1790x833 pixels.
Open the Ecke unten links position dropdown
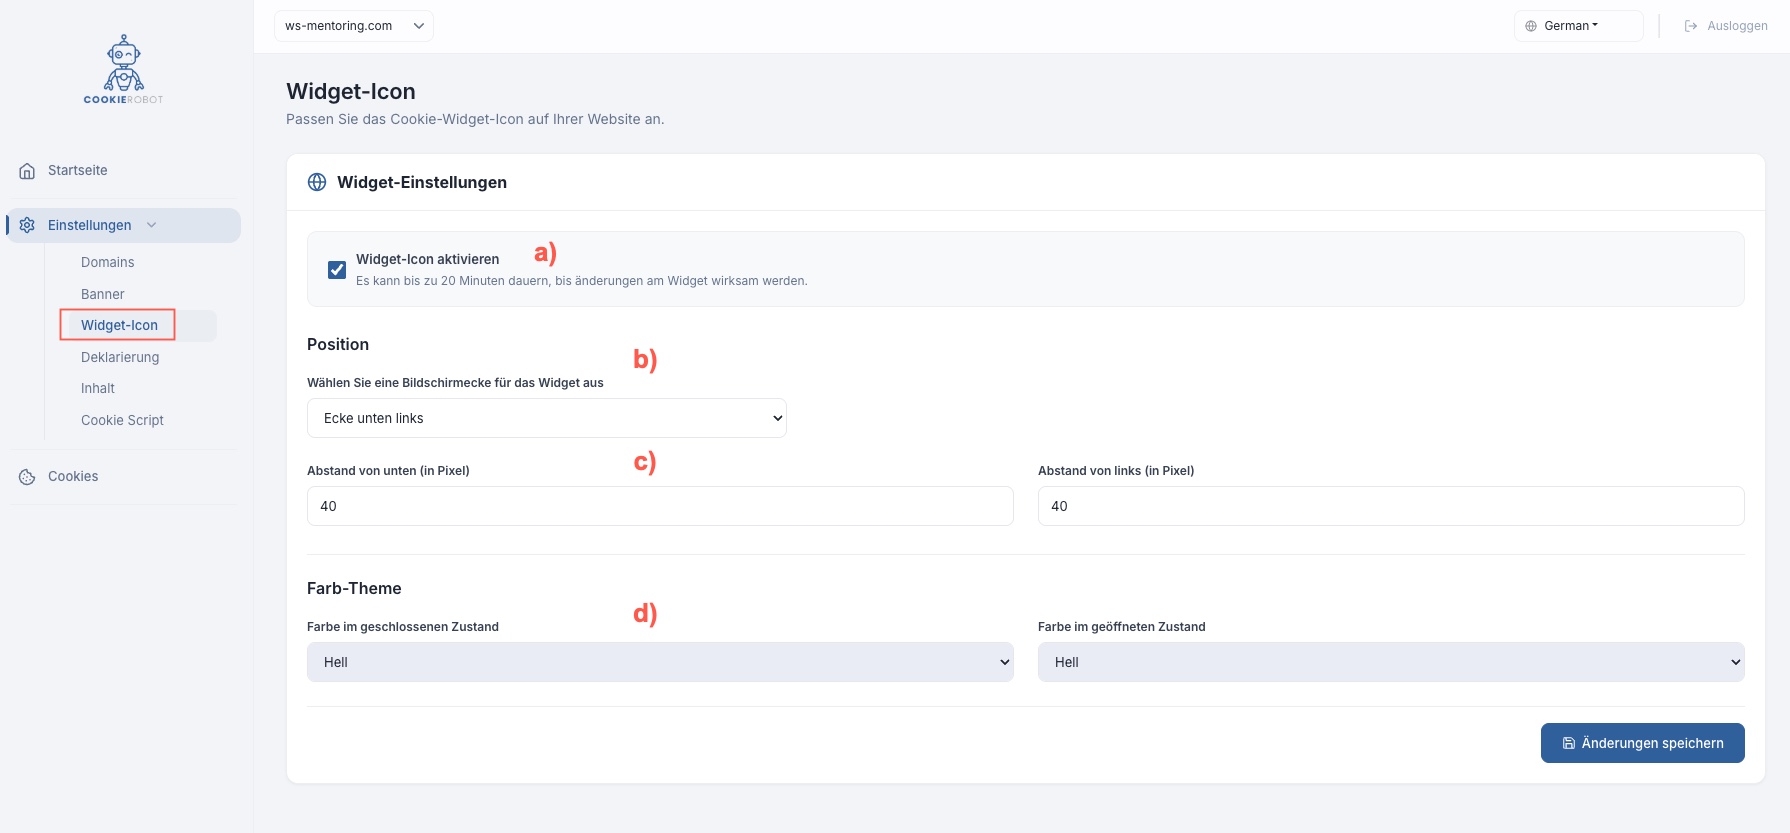(x=546, y=418)
